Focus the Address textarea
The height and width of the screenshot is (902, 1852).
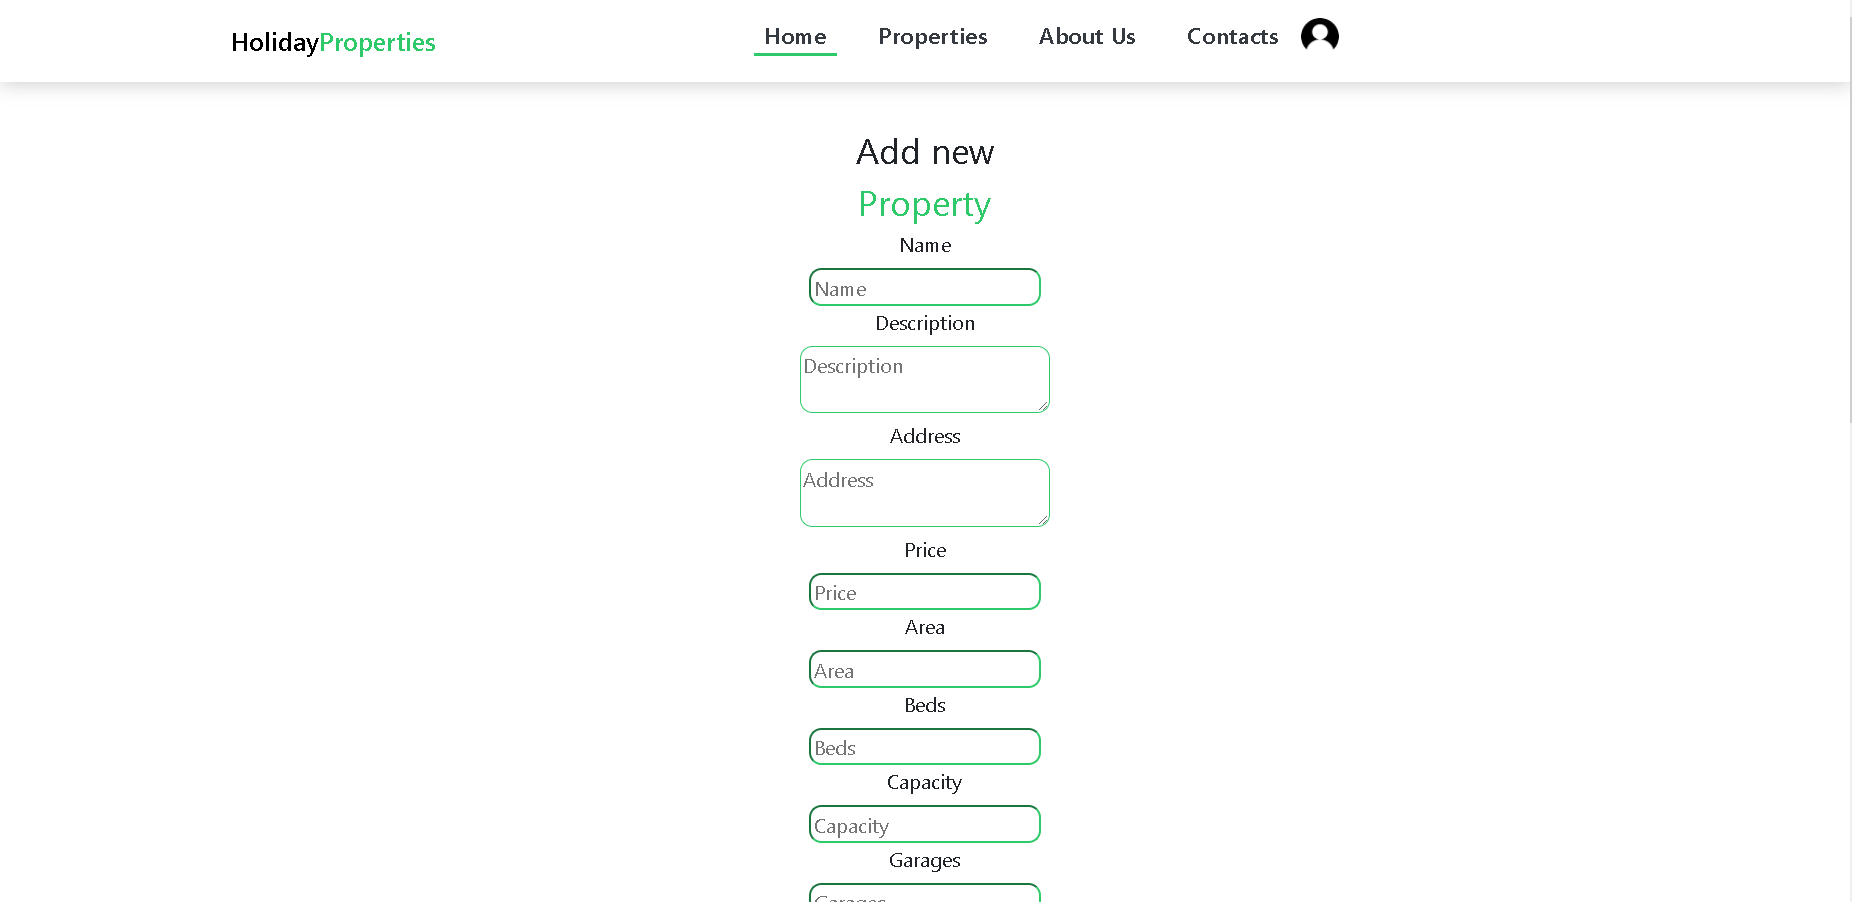(924, 493)
